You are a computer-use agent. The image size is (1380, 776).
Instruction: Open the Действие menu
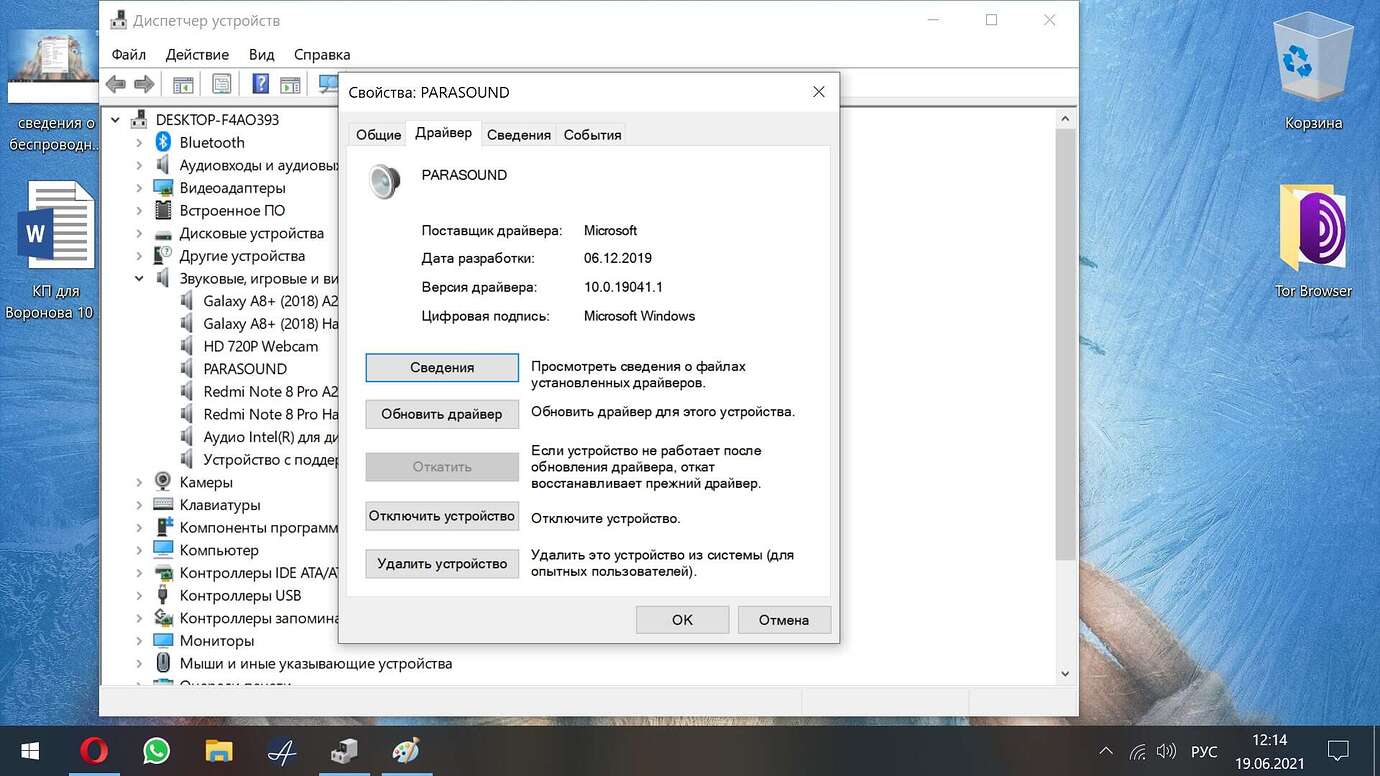pos(197,55)
